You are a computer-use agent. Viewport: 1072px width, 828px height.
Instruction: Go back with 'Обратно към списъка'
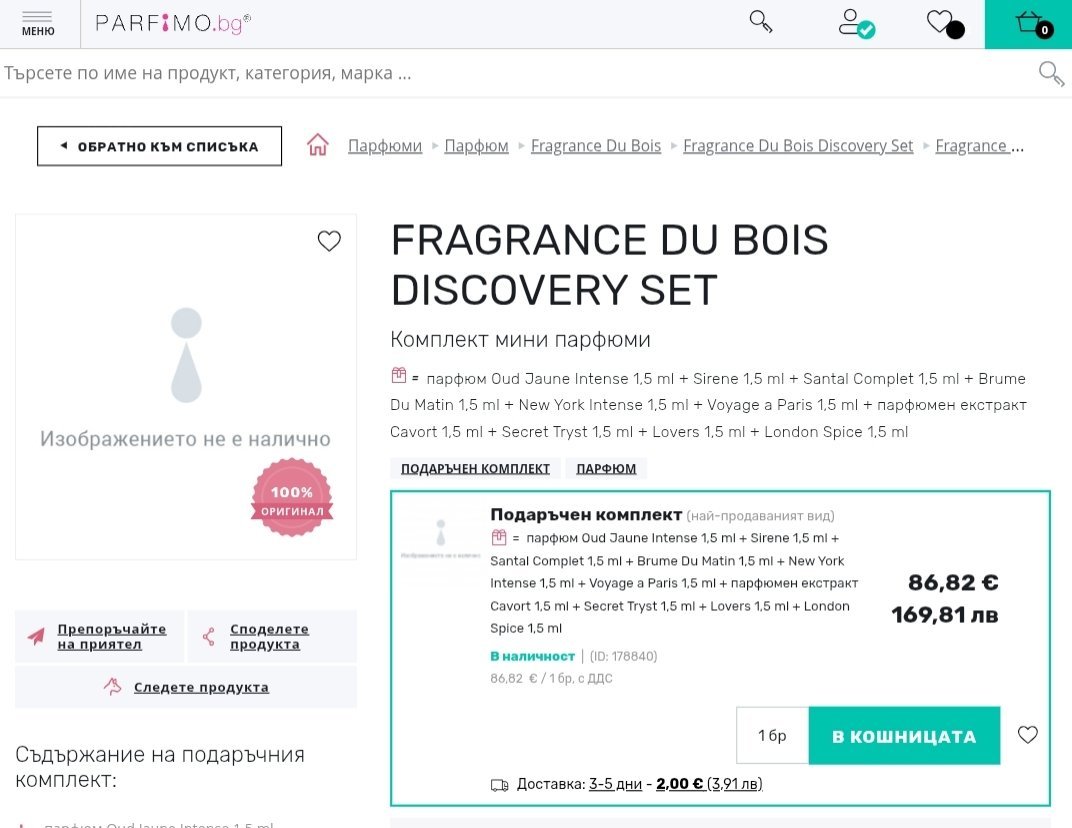click(x=159, y=146)
